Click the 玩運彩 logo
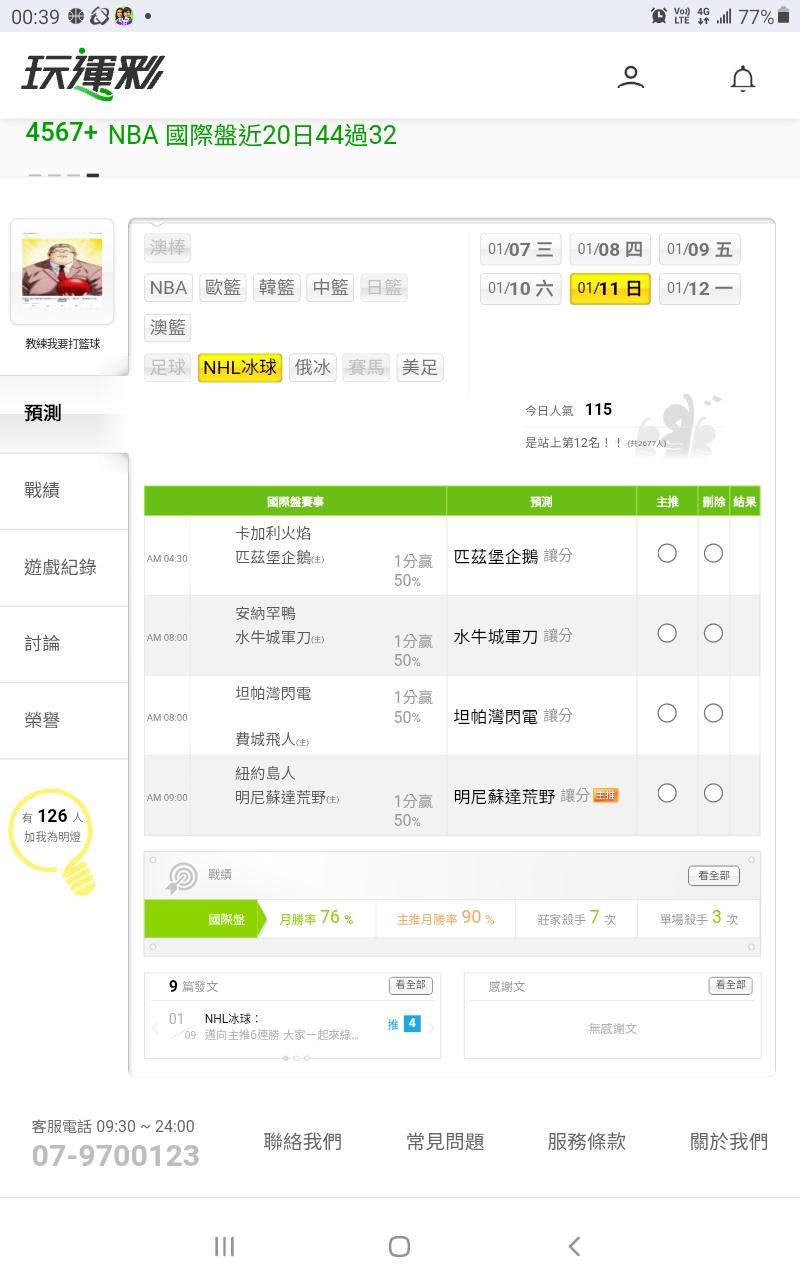This screenshot has width=800, height=1280. click(x=92, y=75)
